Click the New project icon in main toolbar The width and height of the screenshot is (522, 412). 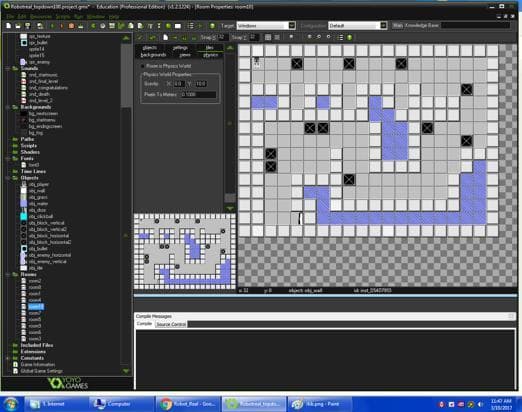click(x=9, y=26)
